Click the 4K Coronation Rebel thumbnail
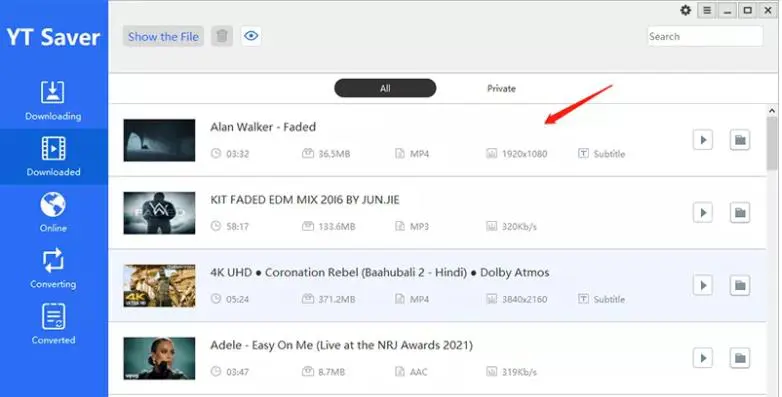 click(159, 286)
